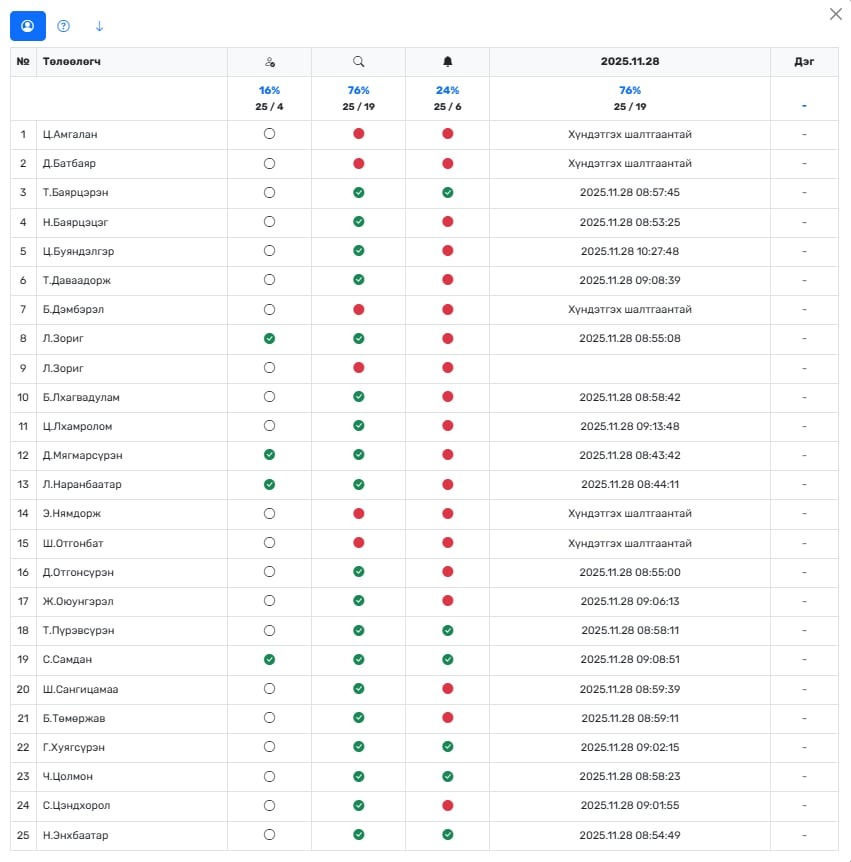Click timestamp 2025.11.28 10:27:48
The width and height of the screenshot is (851, 862).
click(x=629, y=251)
